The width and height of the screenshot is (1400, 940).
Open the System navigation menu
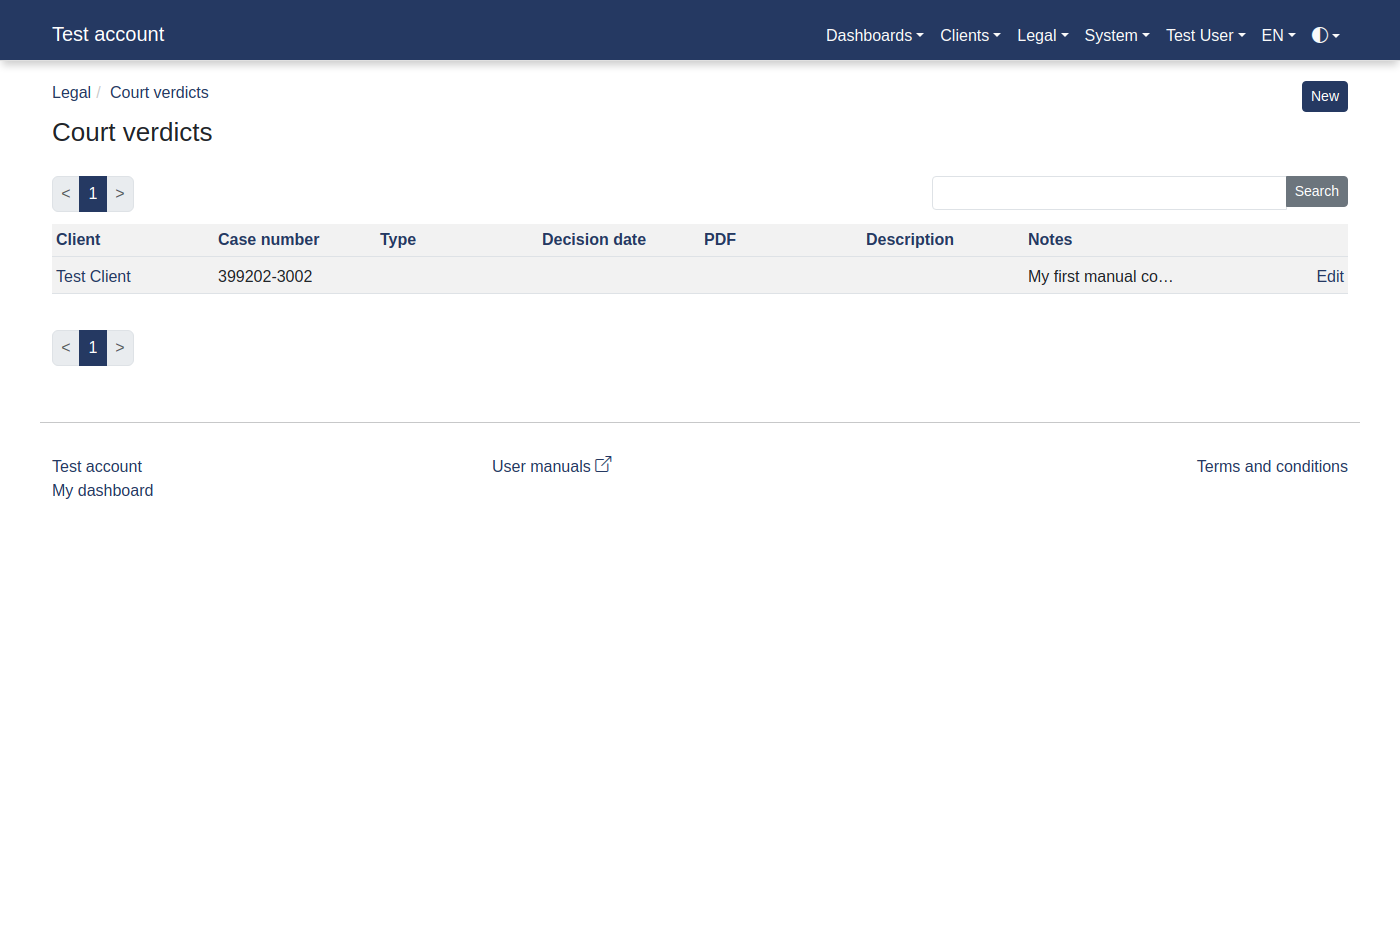pos(1116,35)
